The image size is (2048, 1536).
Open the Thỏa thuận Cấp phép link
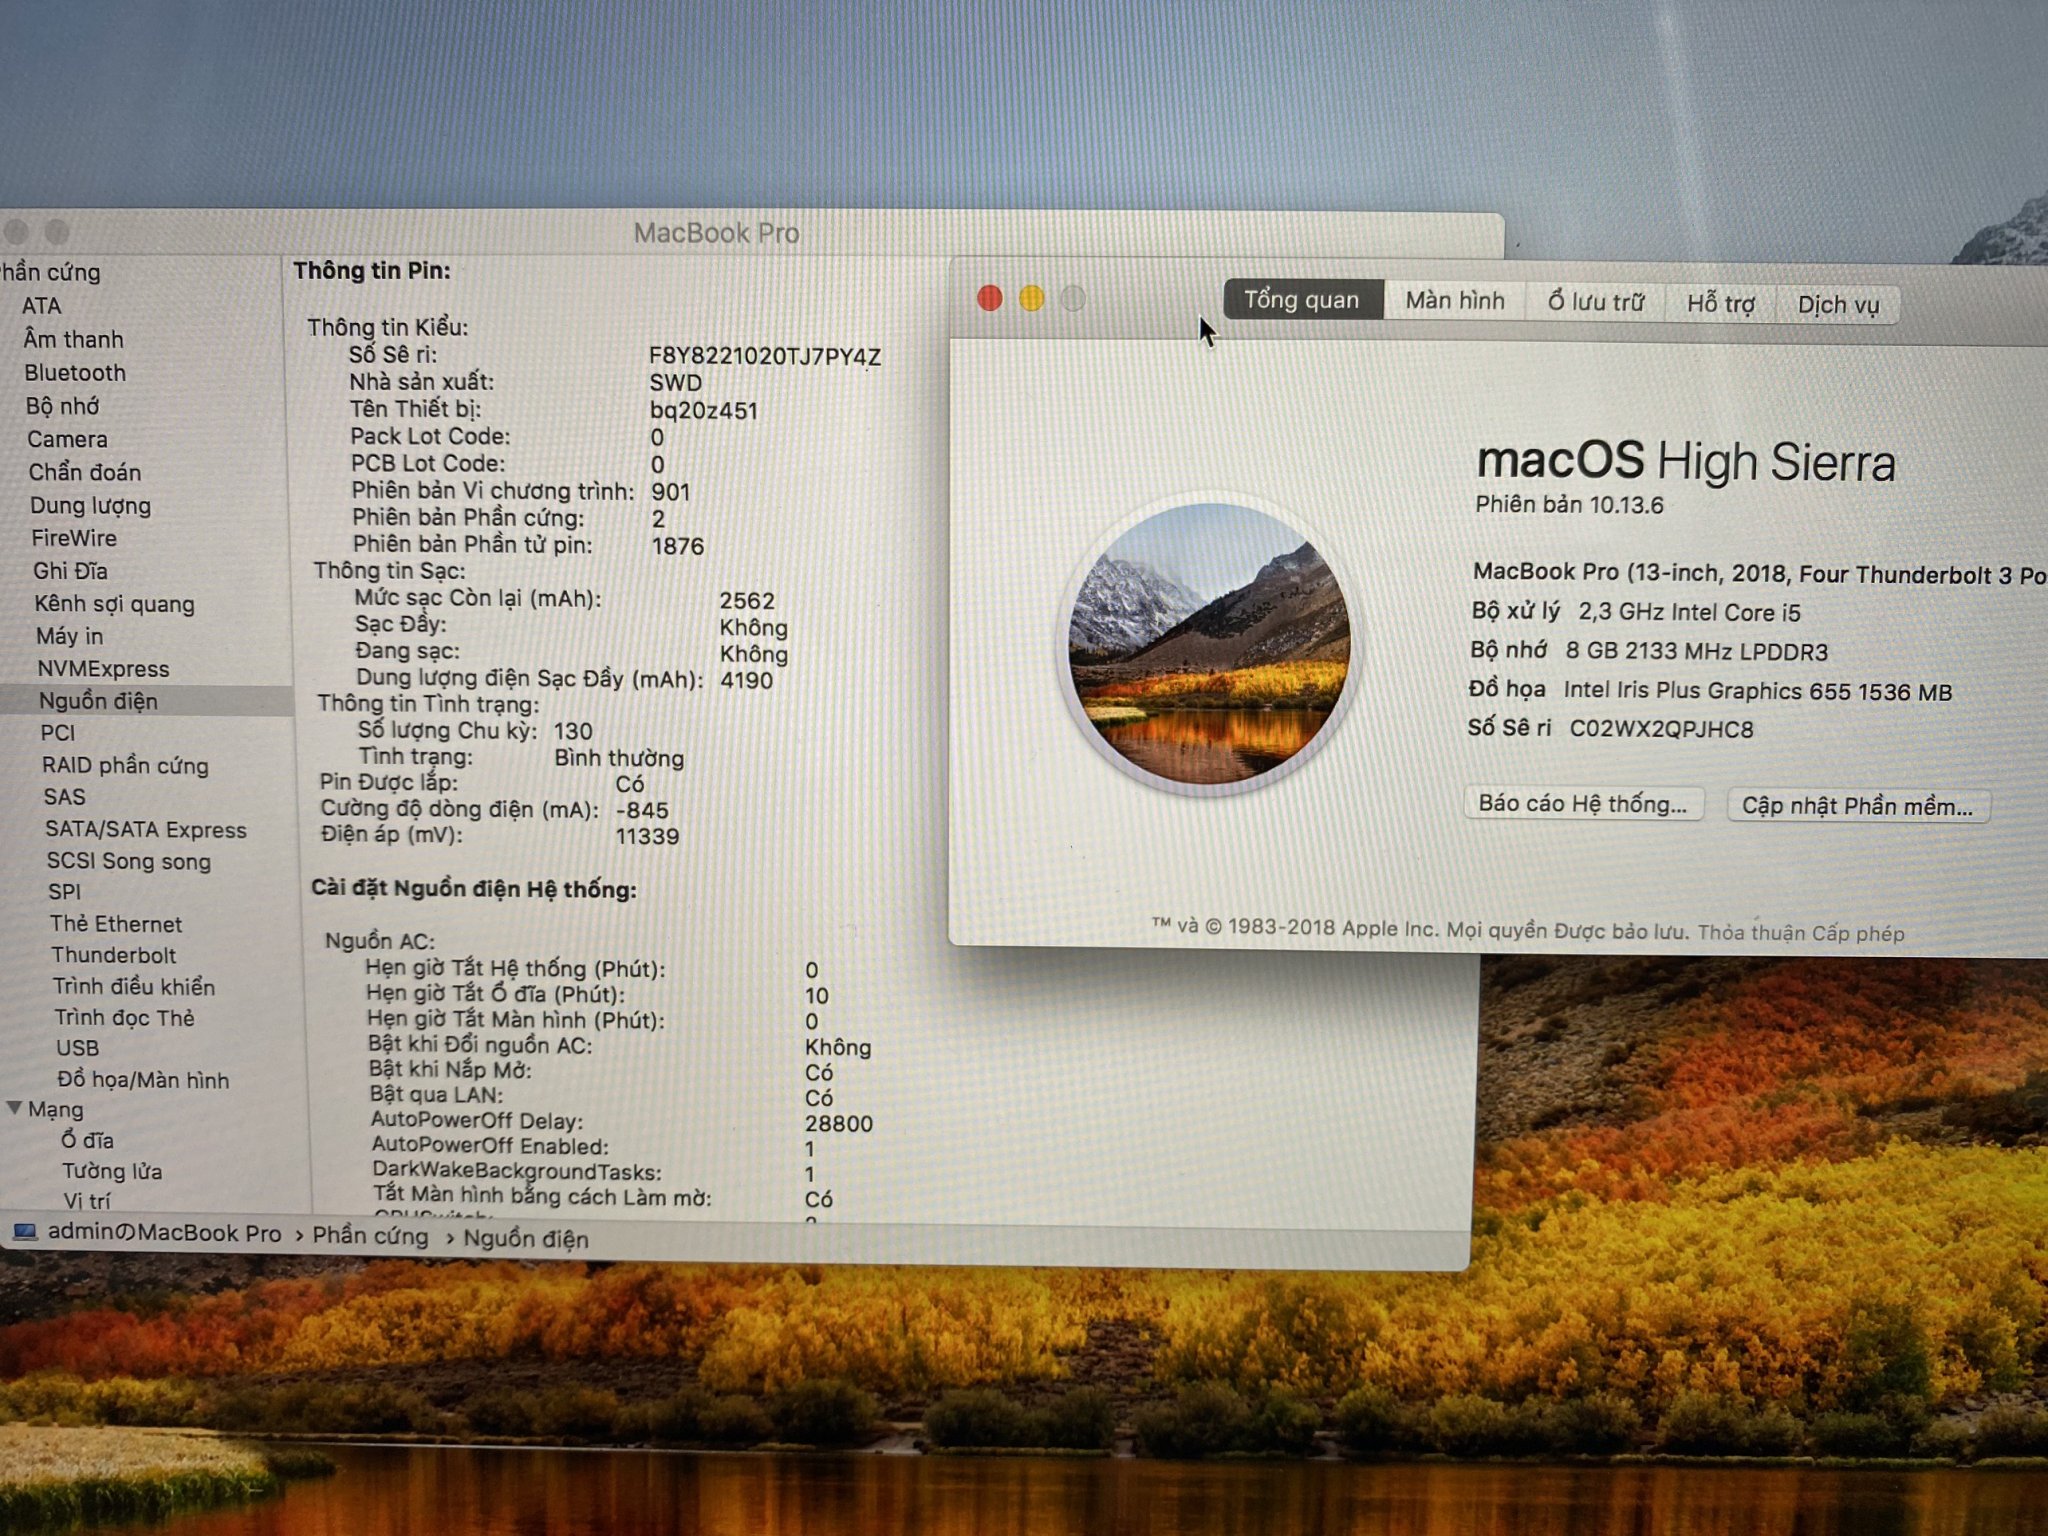click(1801, 933)
